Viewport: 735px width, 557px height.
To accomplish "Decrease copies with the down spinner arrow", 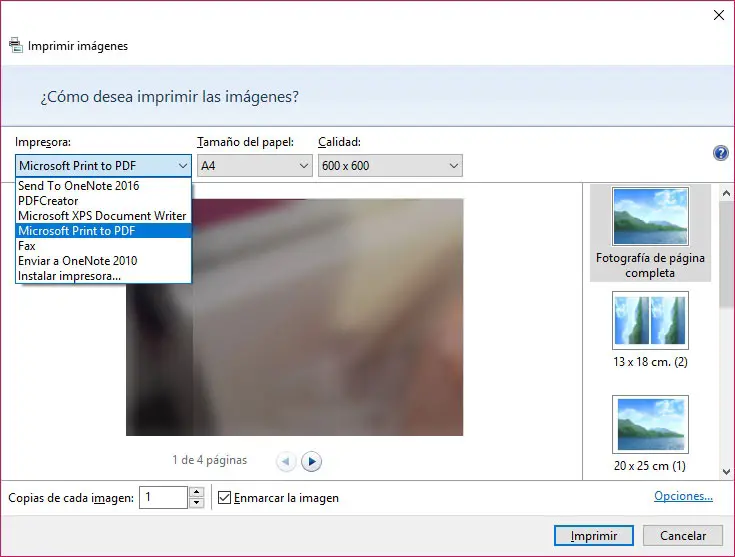I will click(197, 503).
